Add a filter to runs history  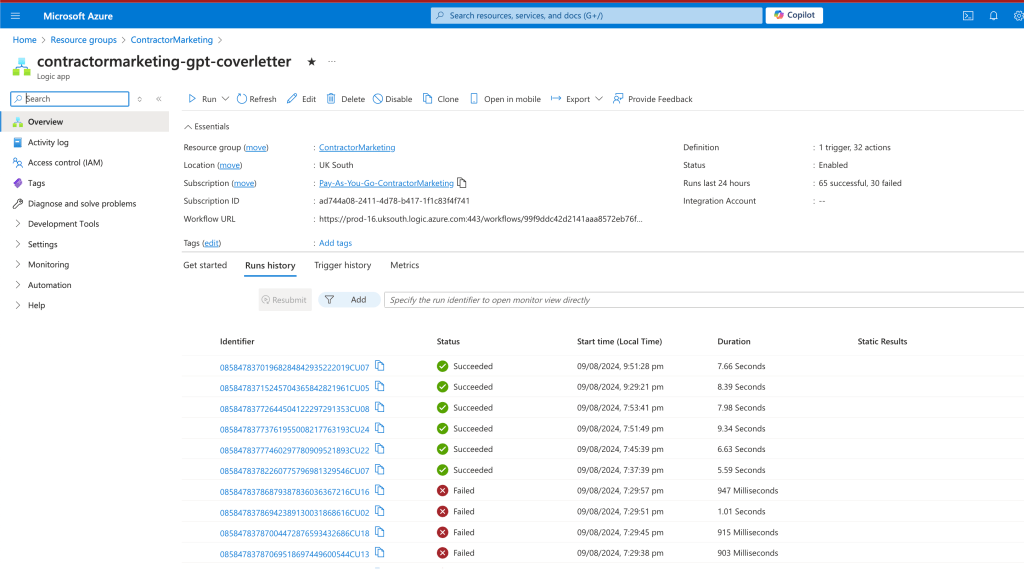click(348, 300)
